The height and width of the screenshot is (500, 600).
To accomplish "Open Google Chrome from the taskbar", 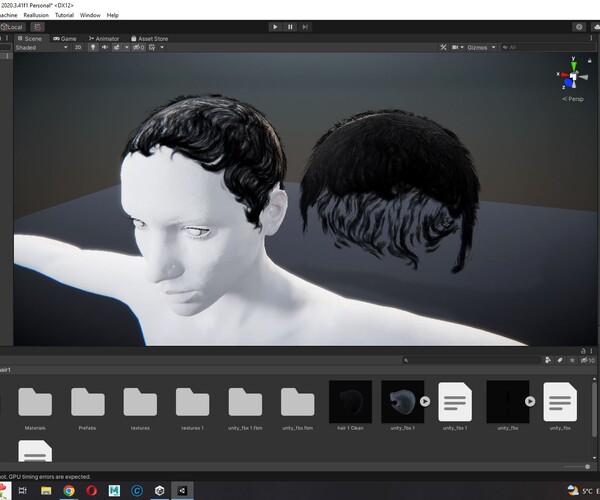I will 68,490.
